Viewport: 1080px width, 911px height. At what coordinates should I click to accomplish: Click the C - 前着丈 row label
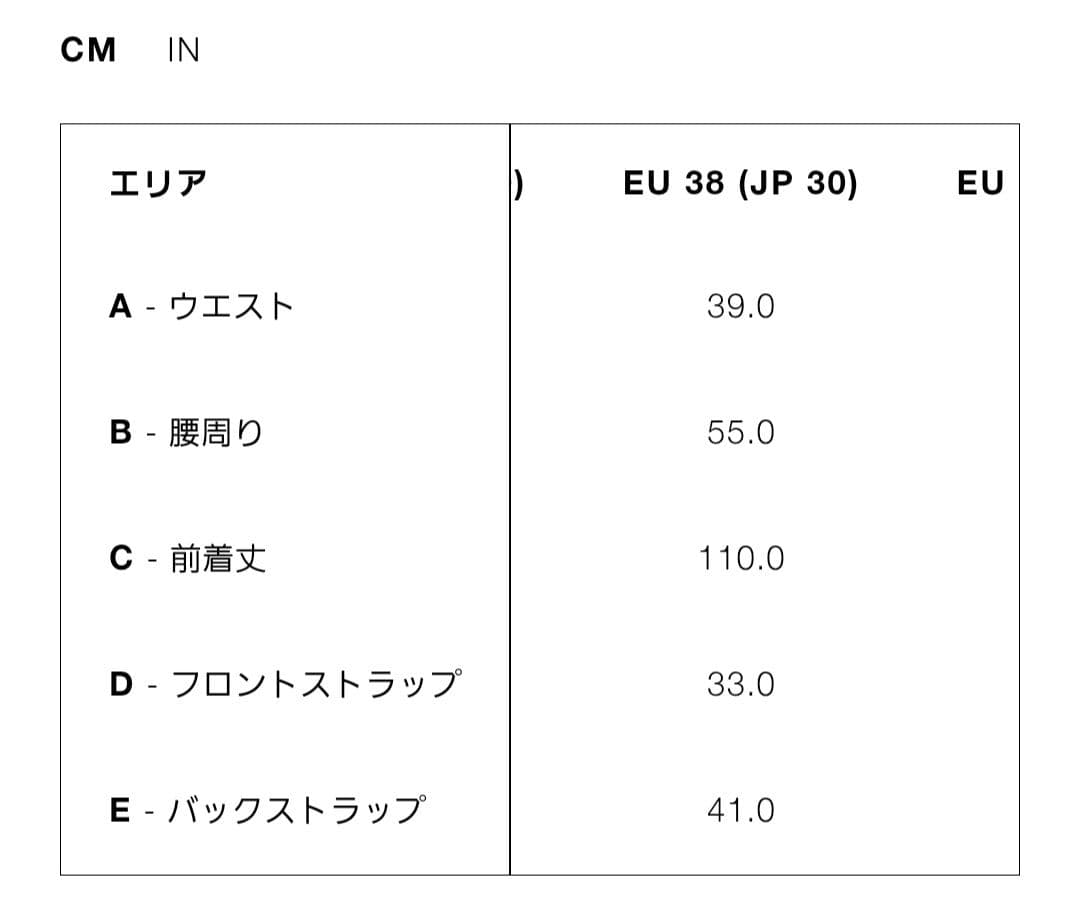pyautogui.click(x=188, y=559)
